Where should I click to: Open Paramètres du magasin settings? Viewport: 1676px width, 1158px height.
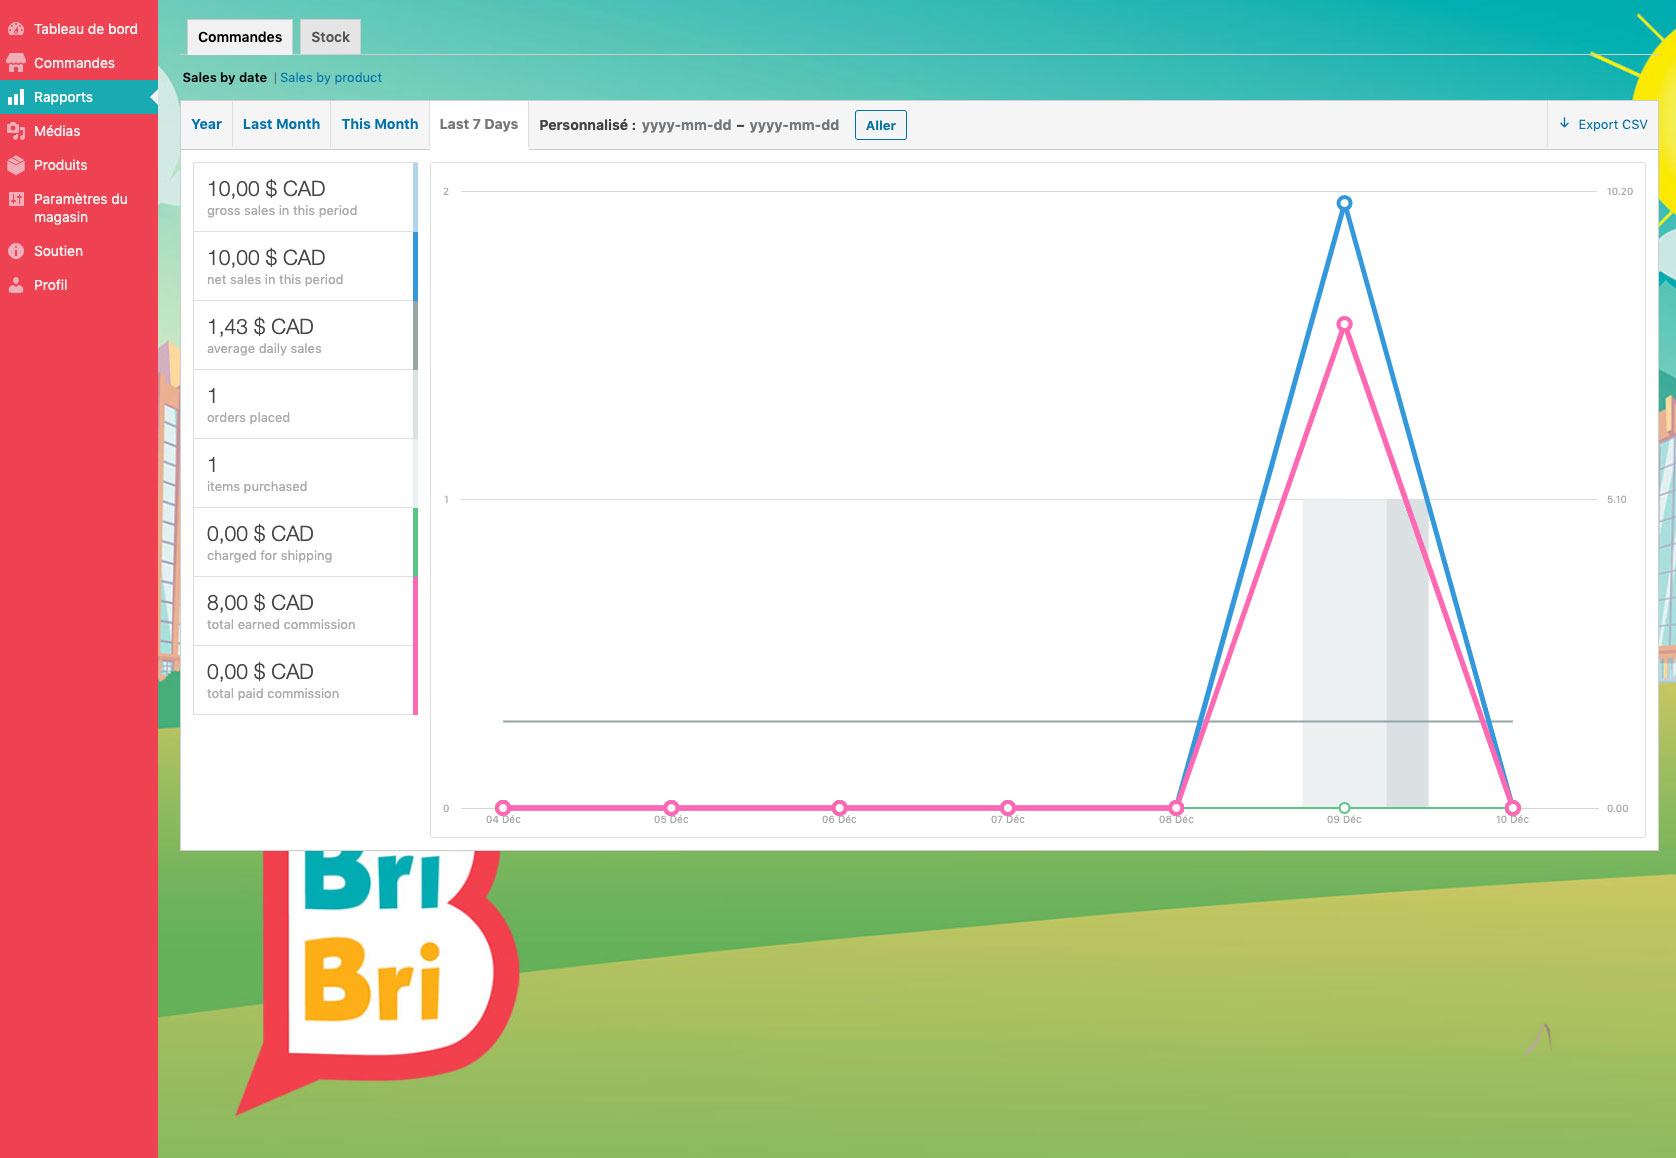click(x=79, y=208)
